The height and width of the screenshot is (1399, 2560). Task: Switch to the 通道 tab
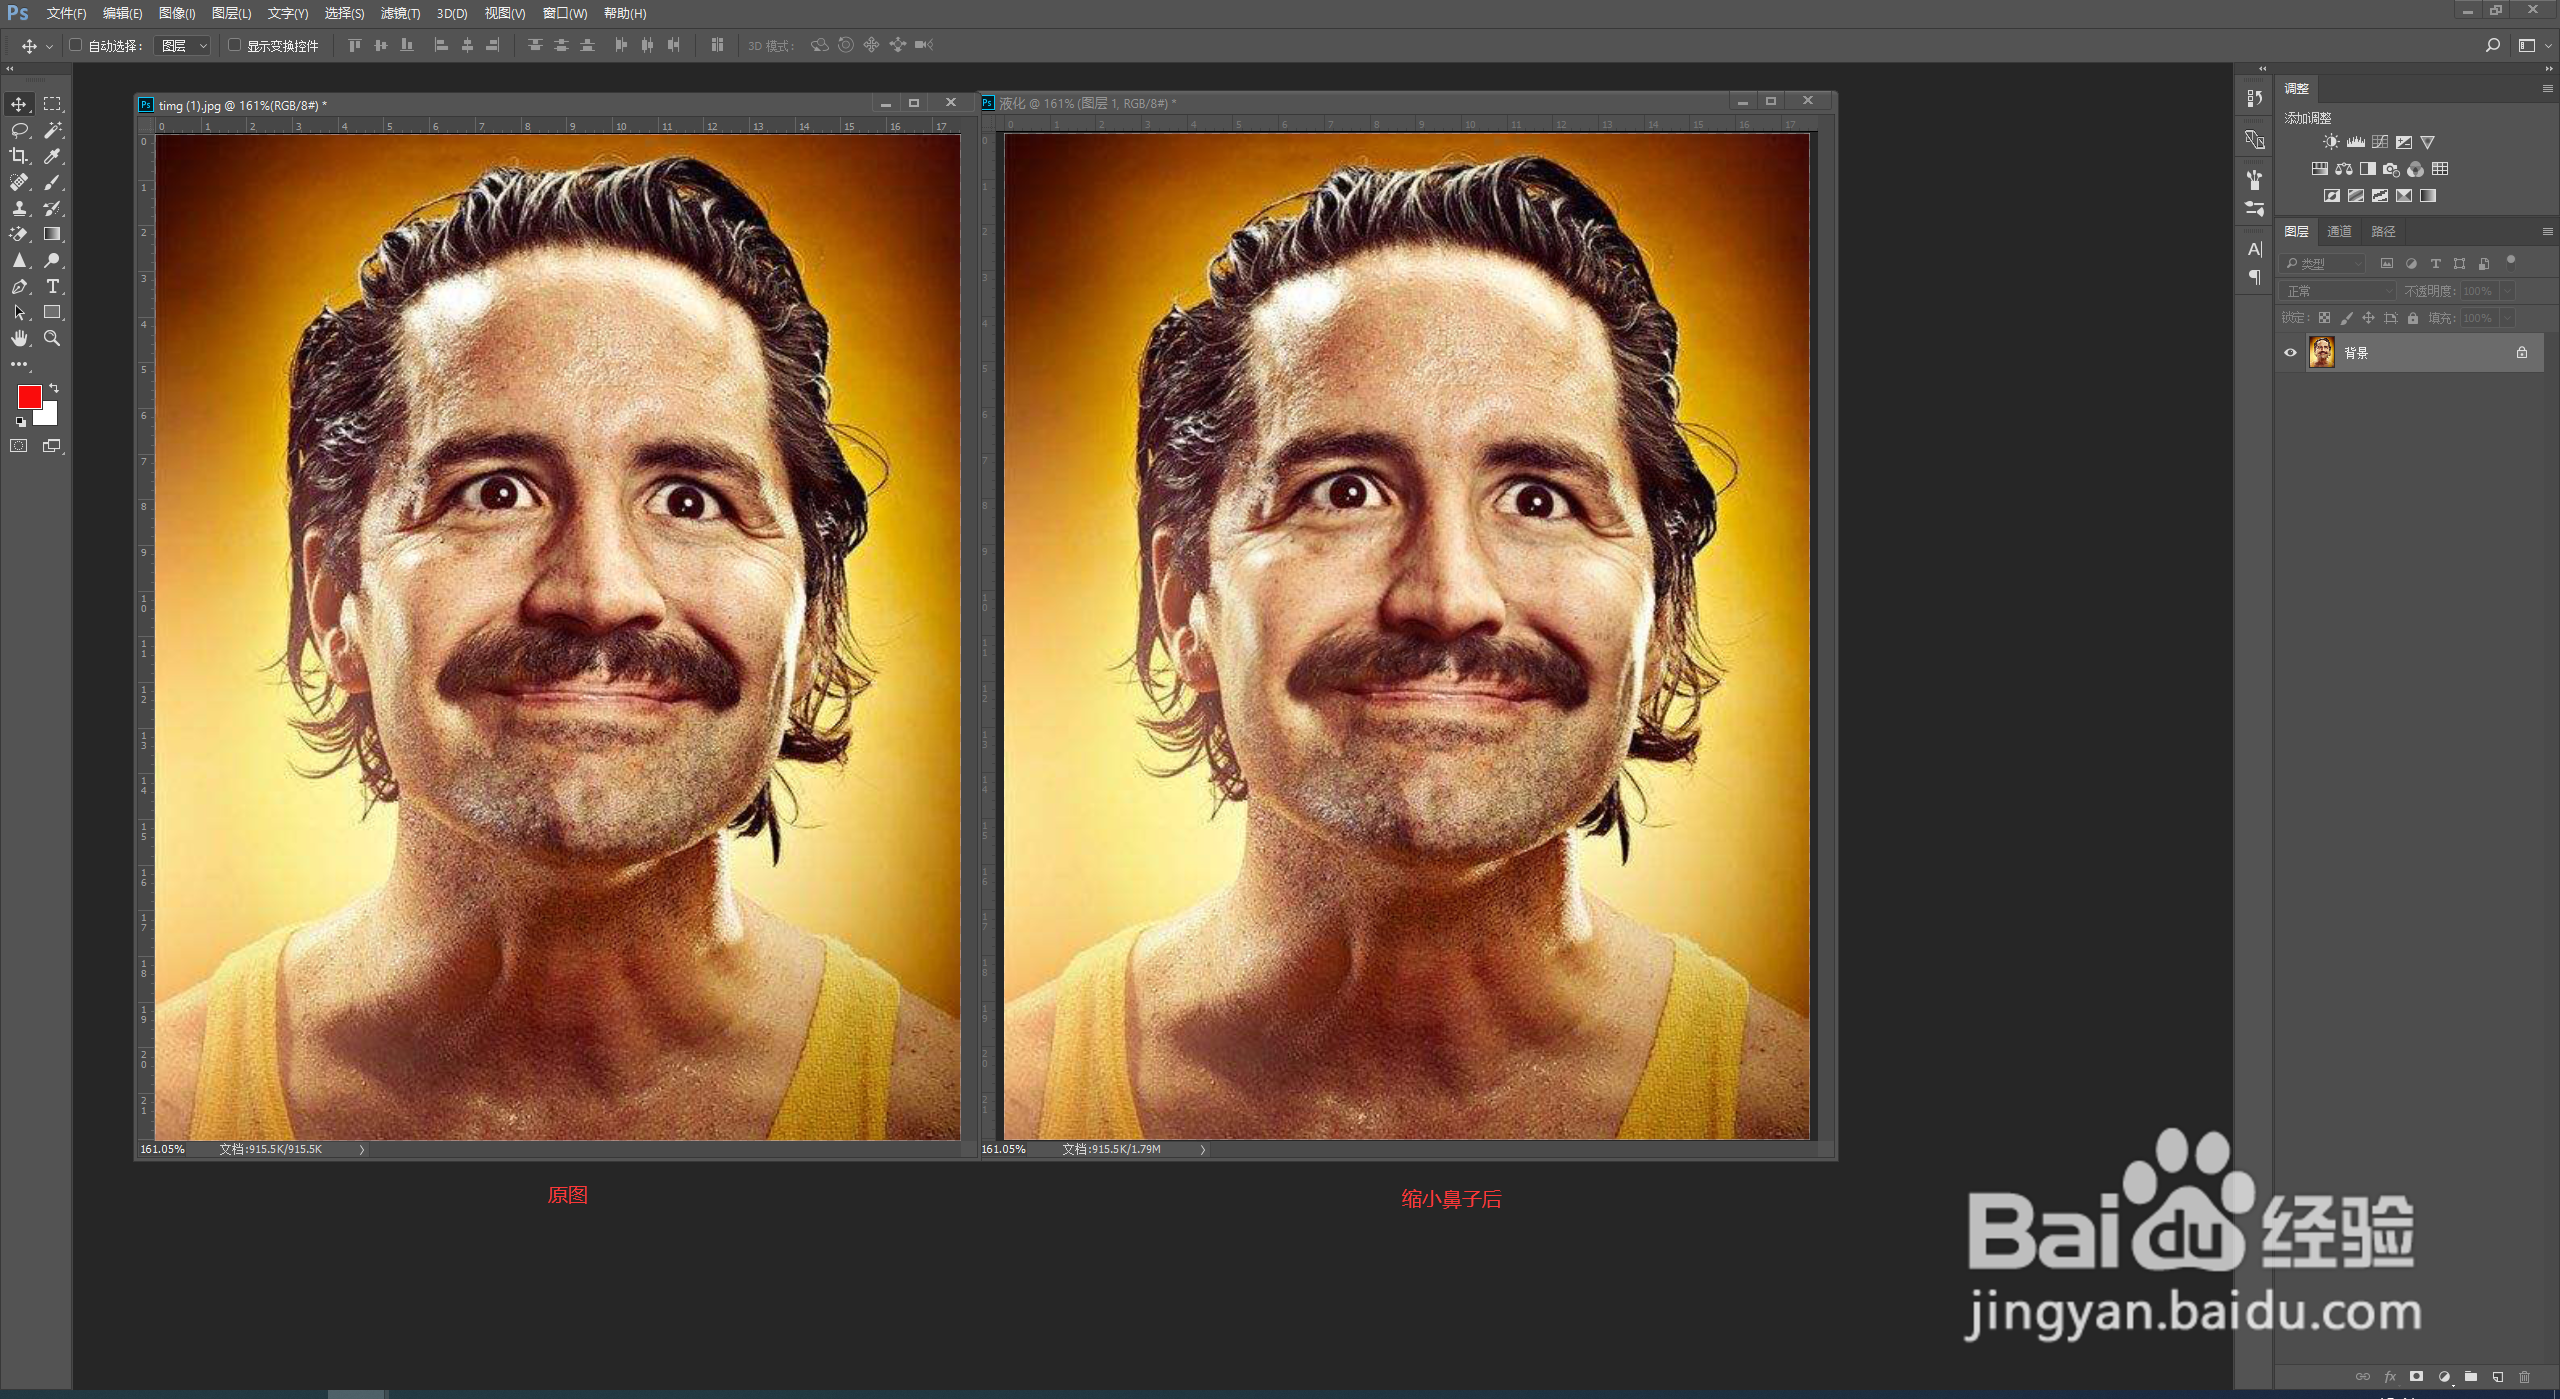coord(2339,231)
